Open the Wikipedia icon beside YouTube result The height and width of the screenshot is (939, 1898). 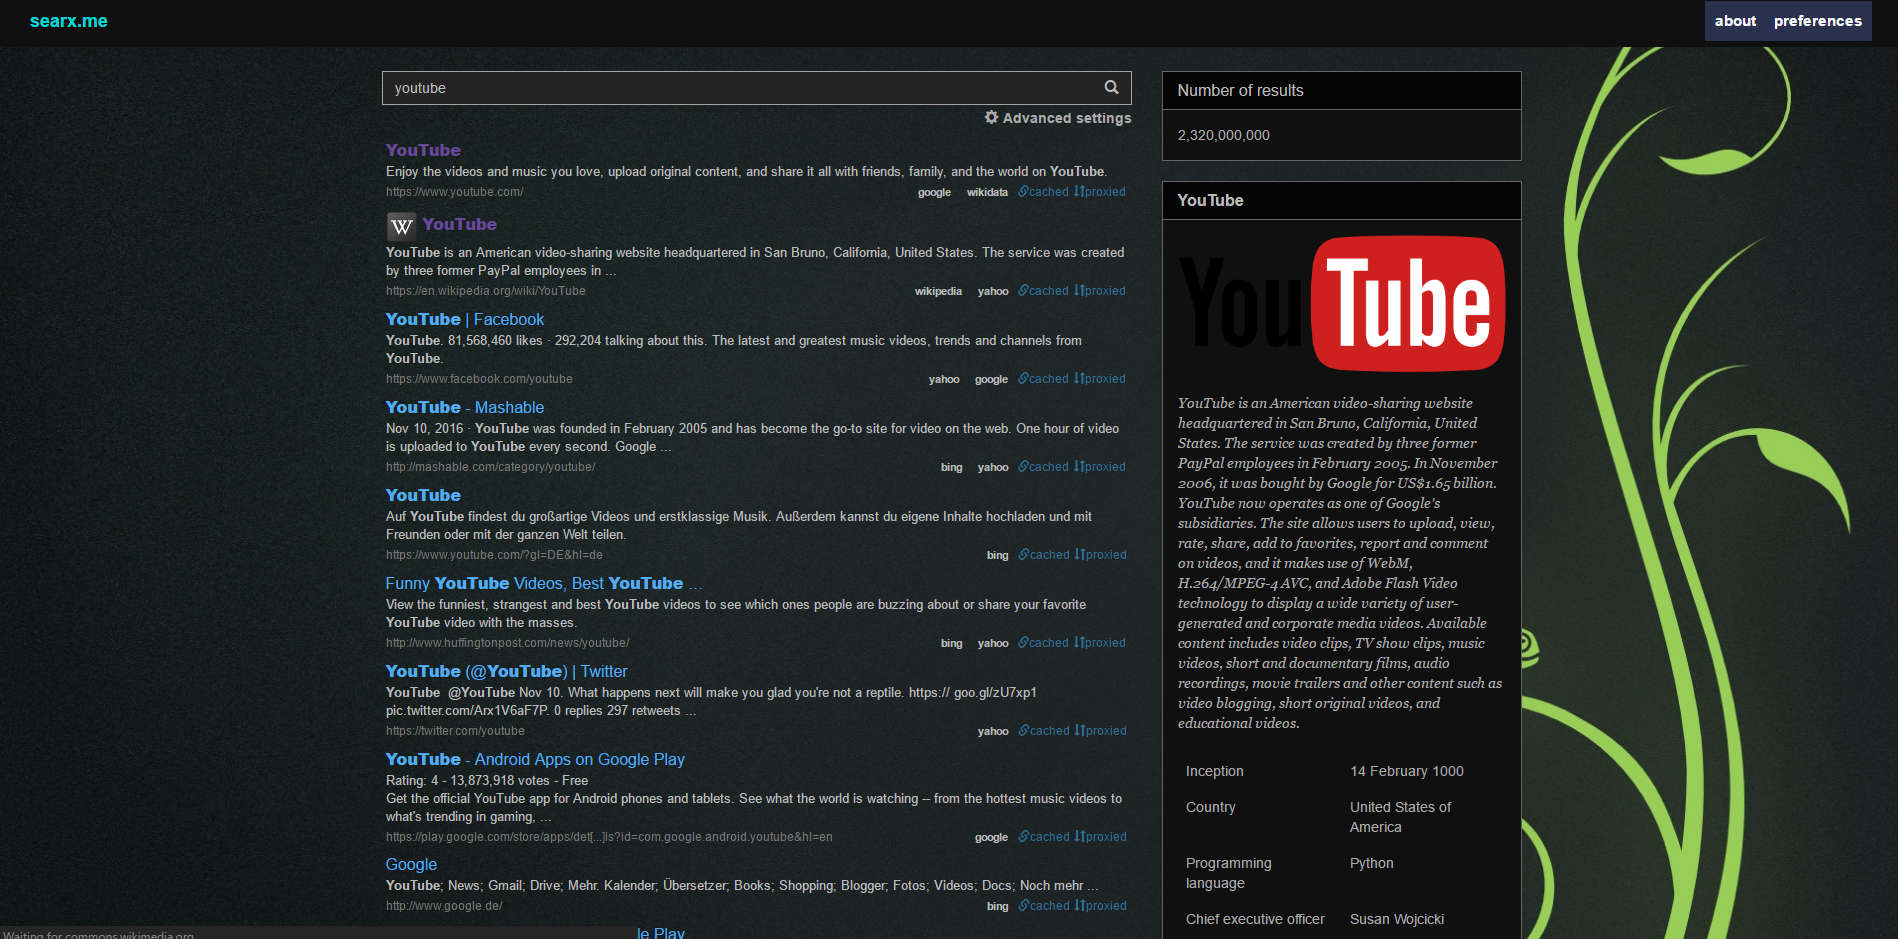click(x=401, y=226)
